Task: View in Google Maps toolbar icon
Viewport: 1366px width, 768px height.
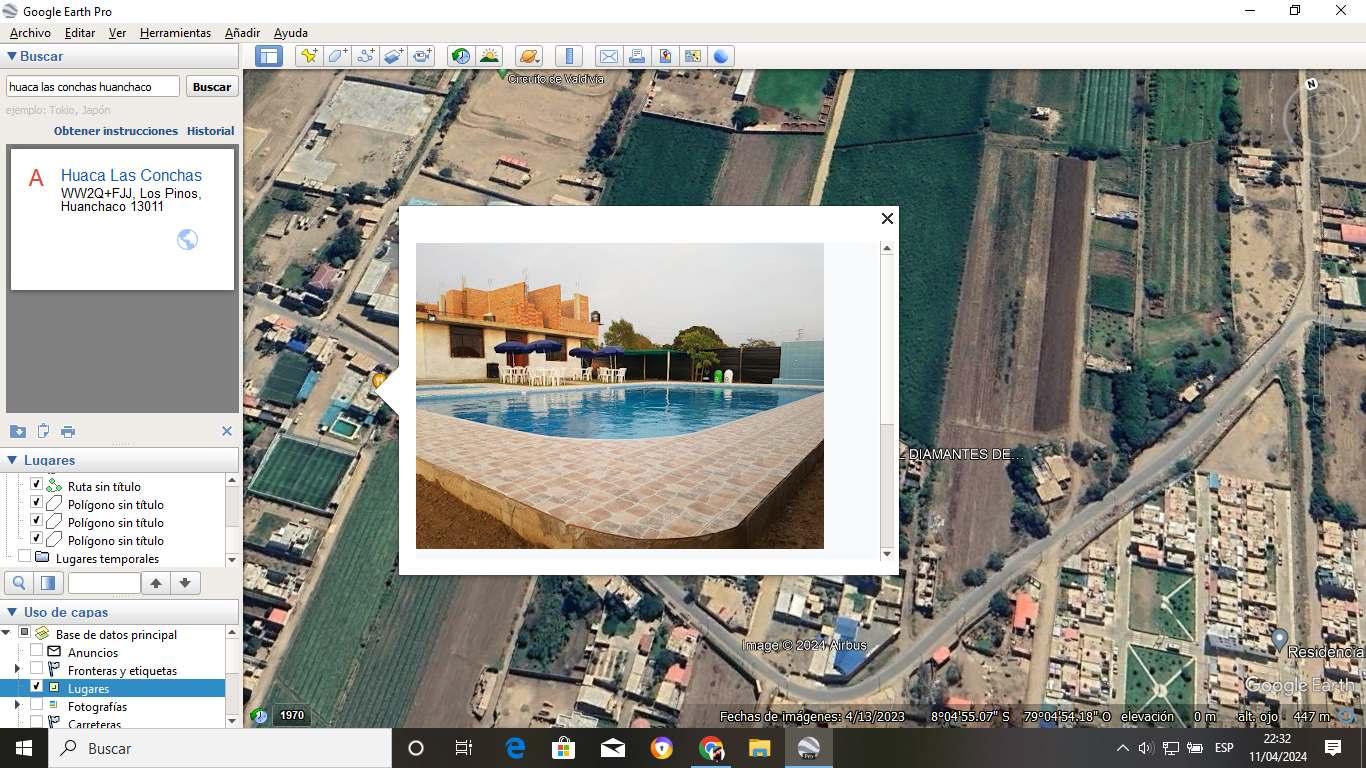Action: pyautogui.click(x=692, y=56)
